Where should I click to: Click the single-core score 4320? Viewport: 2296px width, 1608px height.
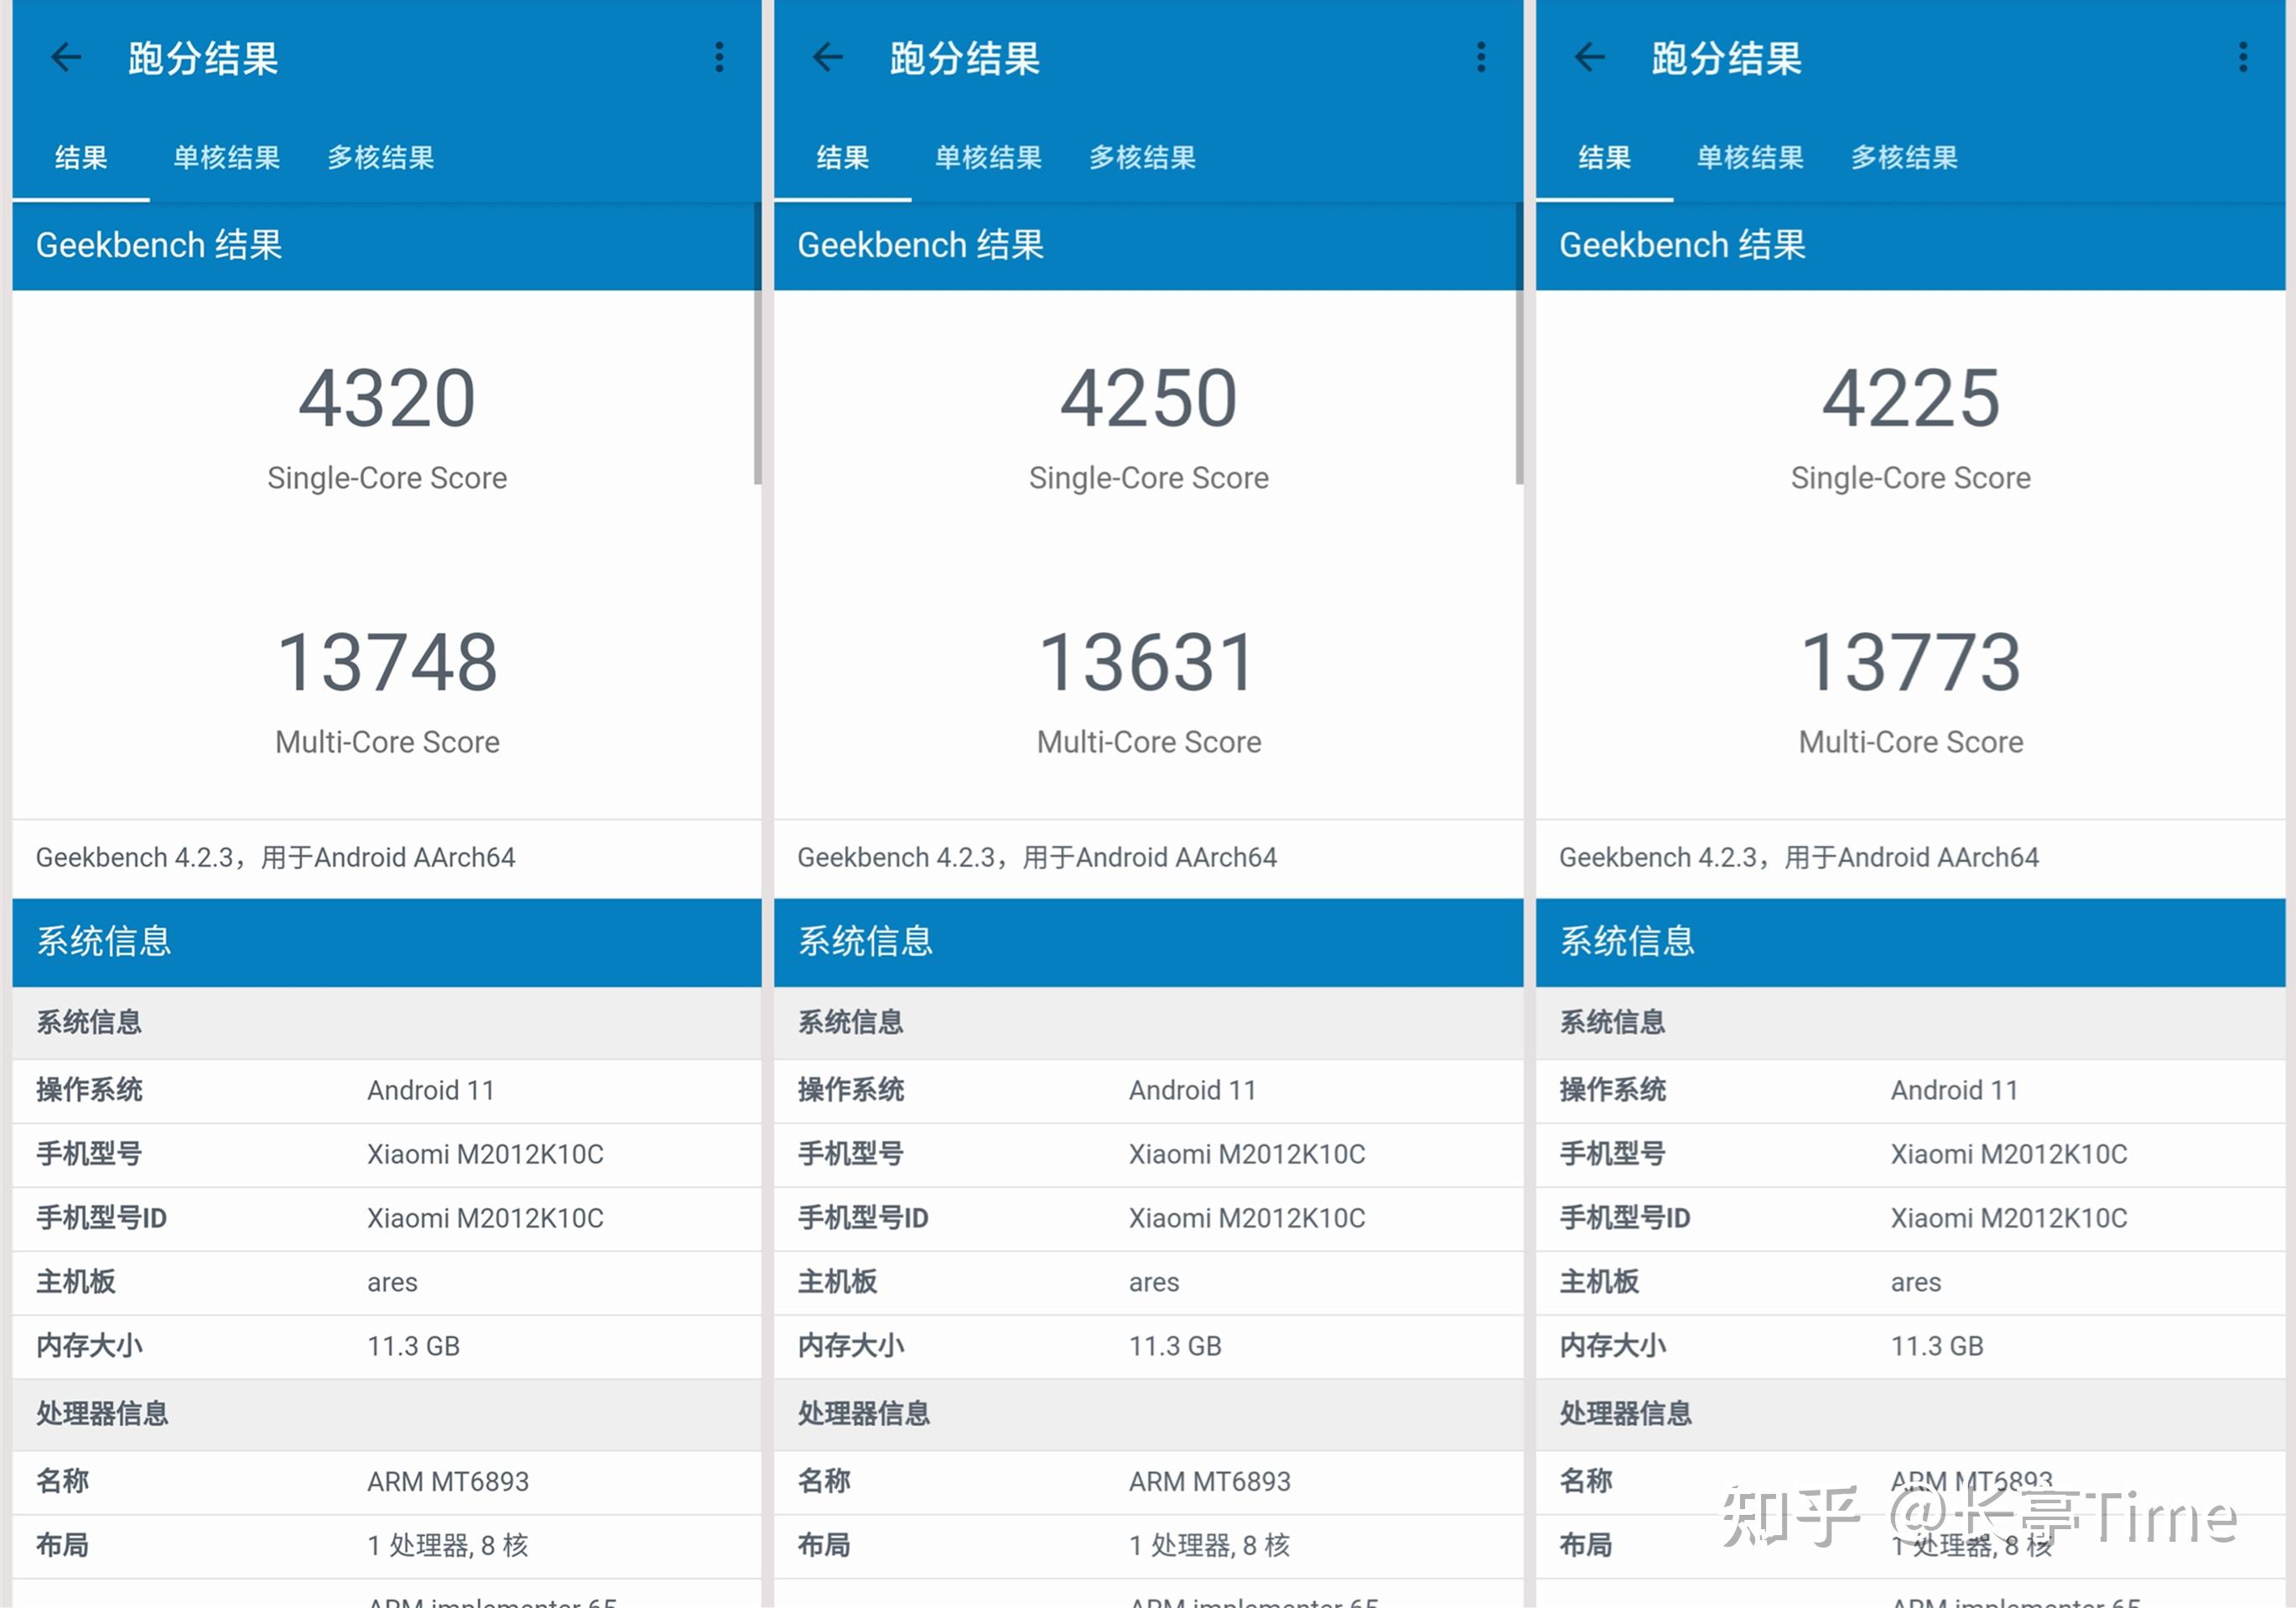[387, 398]
